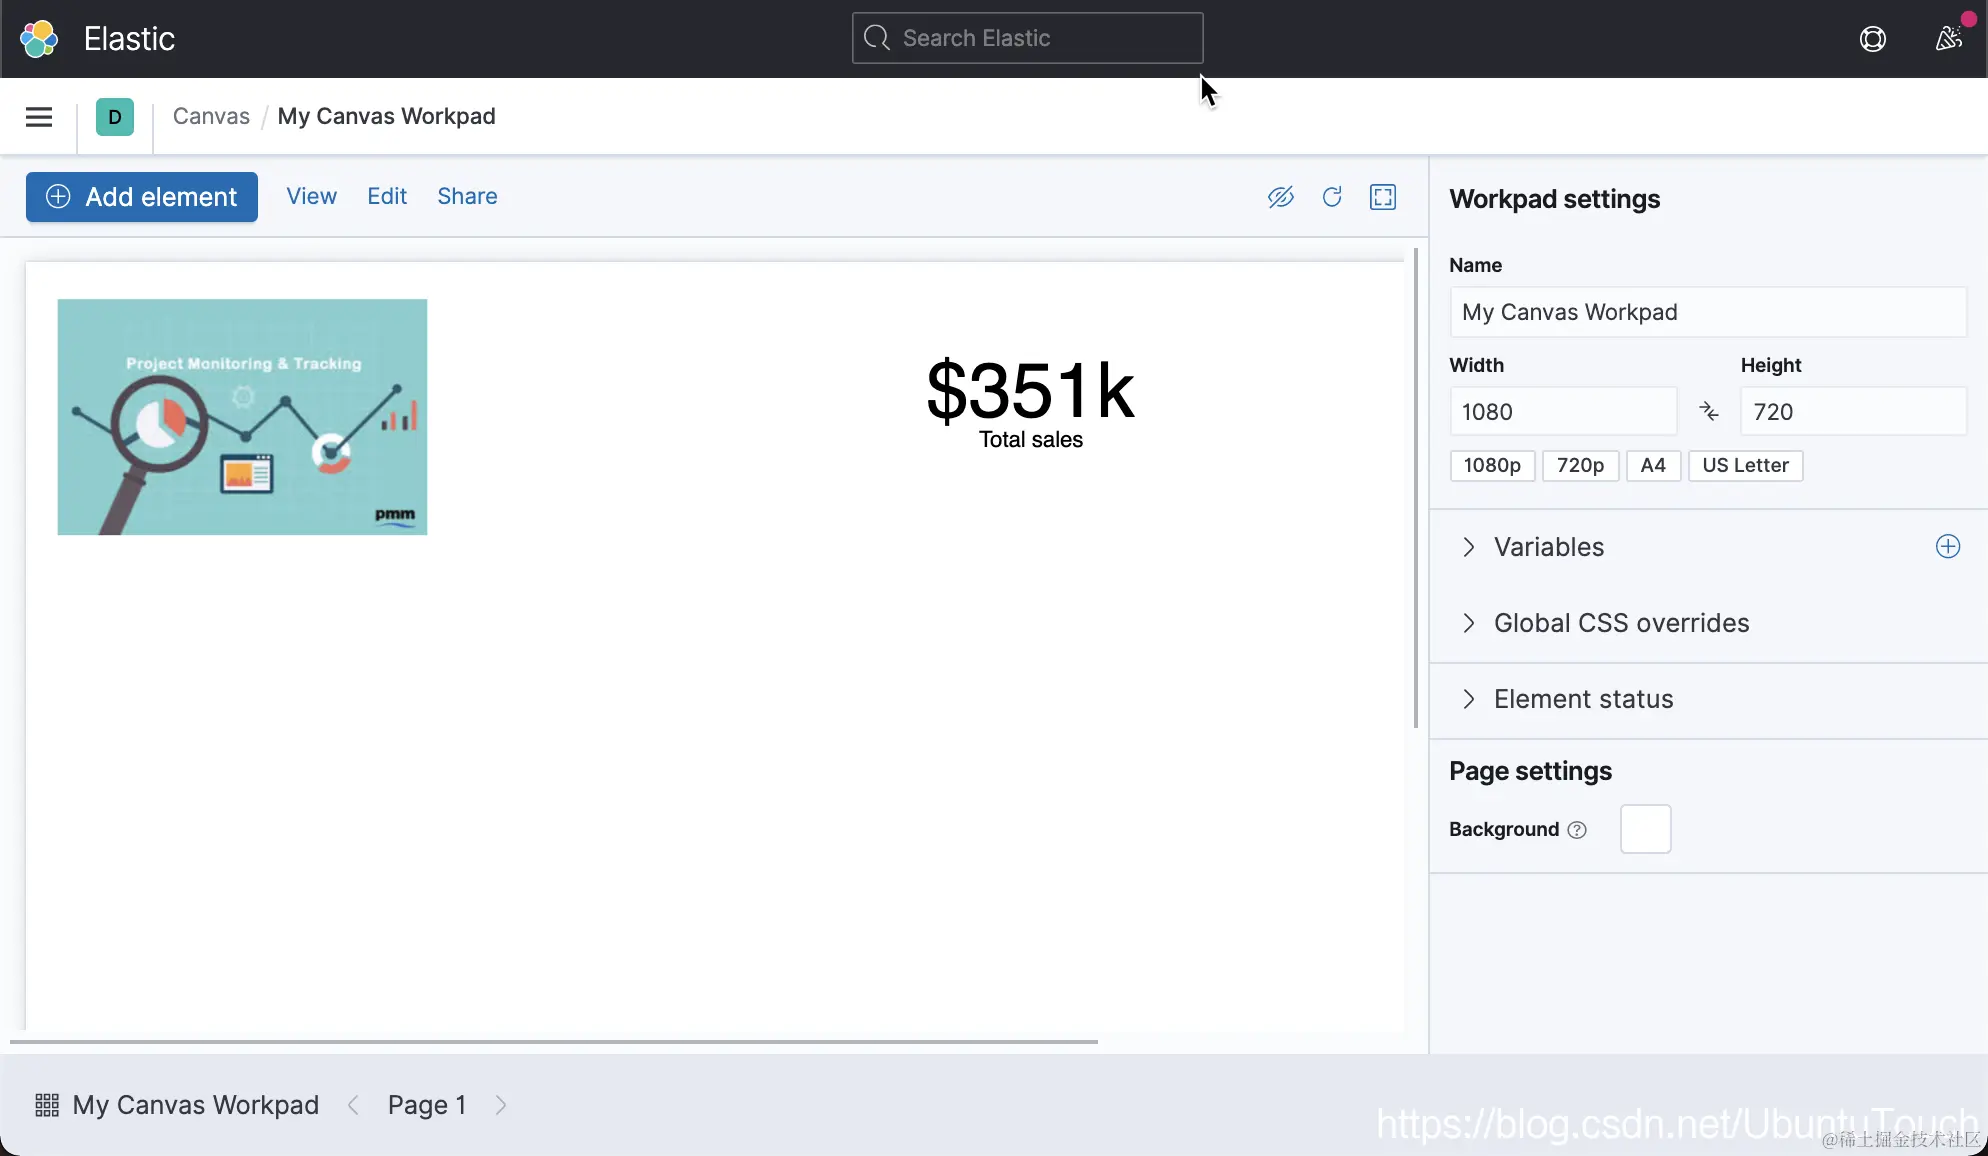Image resolution: width=1988 pixels, height=1156 pixels.
Task: Expand the Element status section
Action: 1582,699
